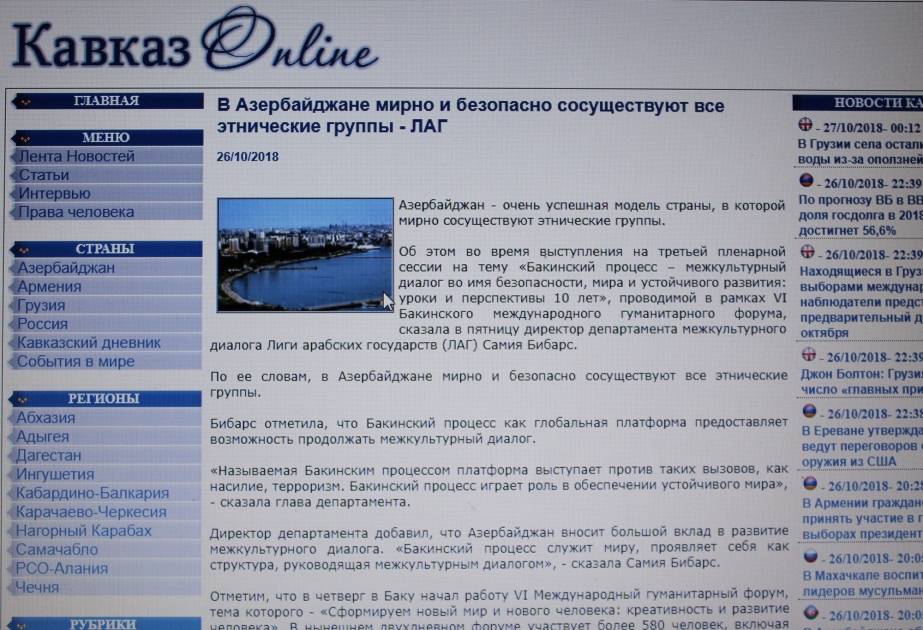
Task: Choose Адыгея in the regions list
Action: click(x=105, y=436)
